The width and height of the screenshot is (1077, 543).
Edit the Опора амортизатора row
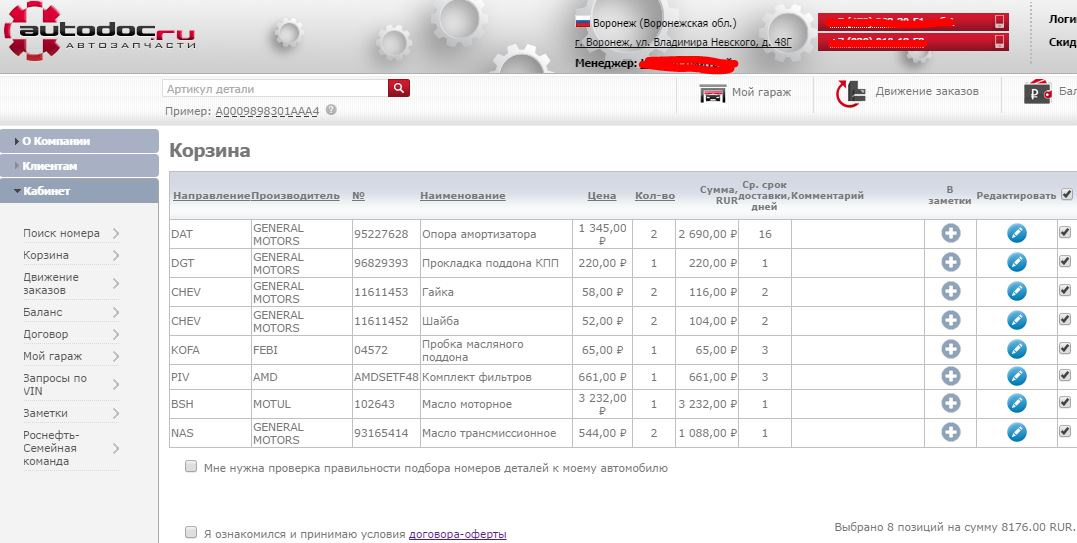(1017, 233)
